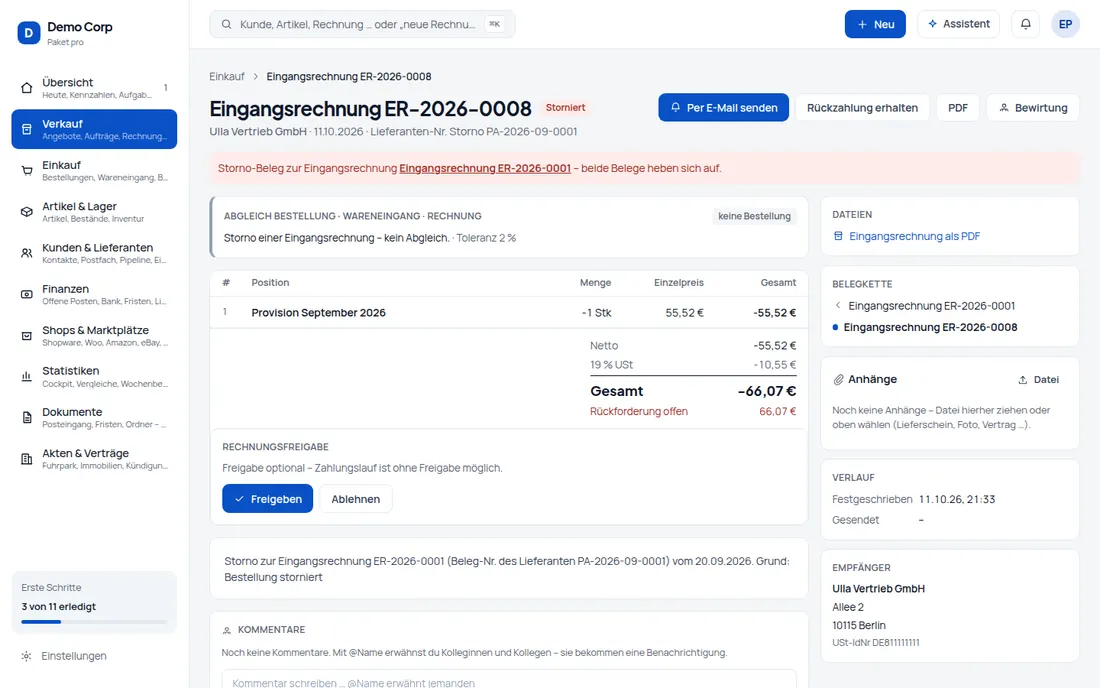Click the Verkauf sidebar icon
This screenshot has height=688, width=1100.
27,129
